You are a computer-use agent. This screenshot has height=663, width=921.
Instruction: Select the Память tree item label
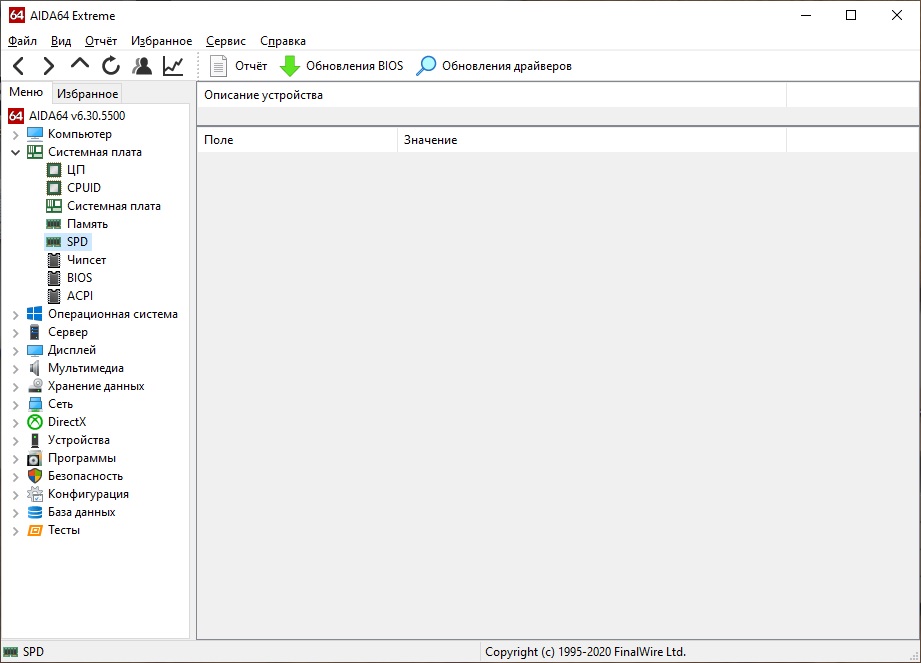(x=88, y=224)
